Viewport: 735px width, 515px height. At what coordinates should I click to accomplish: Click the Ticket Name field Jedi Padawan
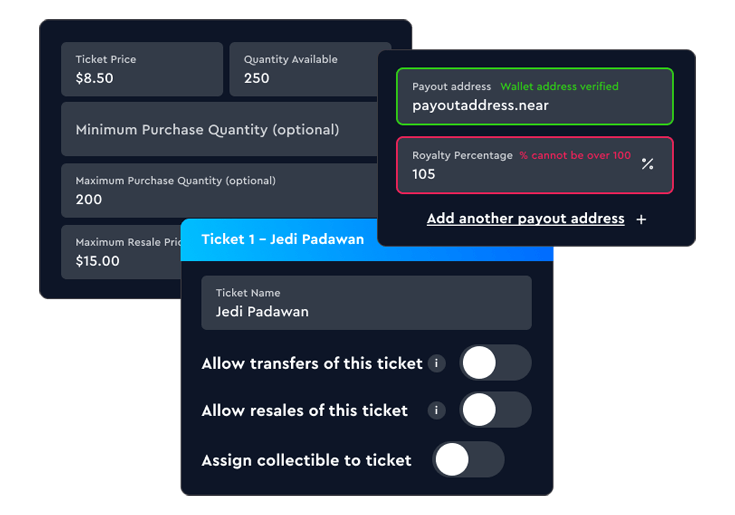pyautogui.click(x=367, y=303)
